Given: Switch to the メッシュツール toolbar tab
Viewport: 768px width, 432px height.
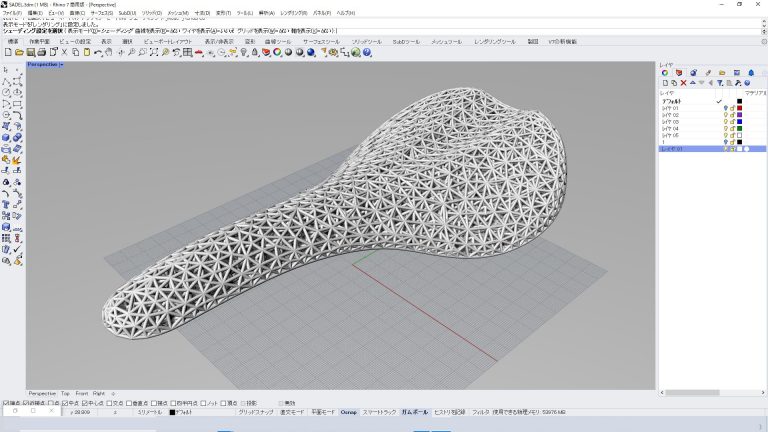Looking at the screenshot, I should click(446, 42).
